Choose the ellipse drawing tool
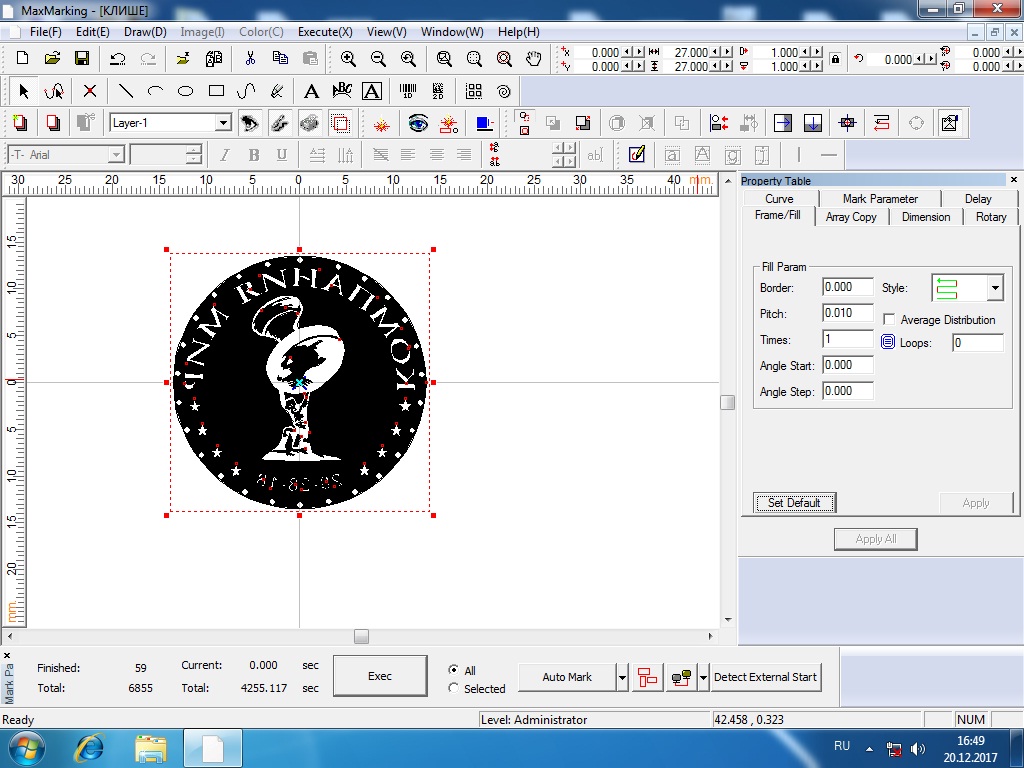This screenshot has width=1024, height=768. click(185, 91)
